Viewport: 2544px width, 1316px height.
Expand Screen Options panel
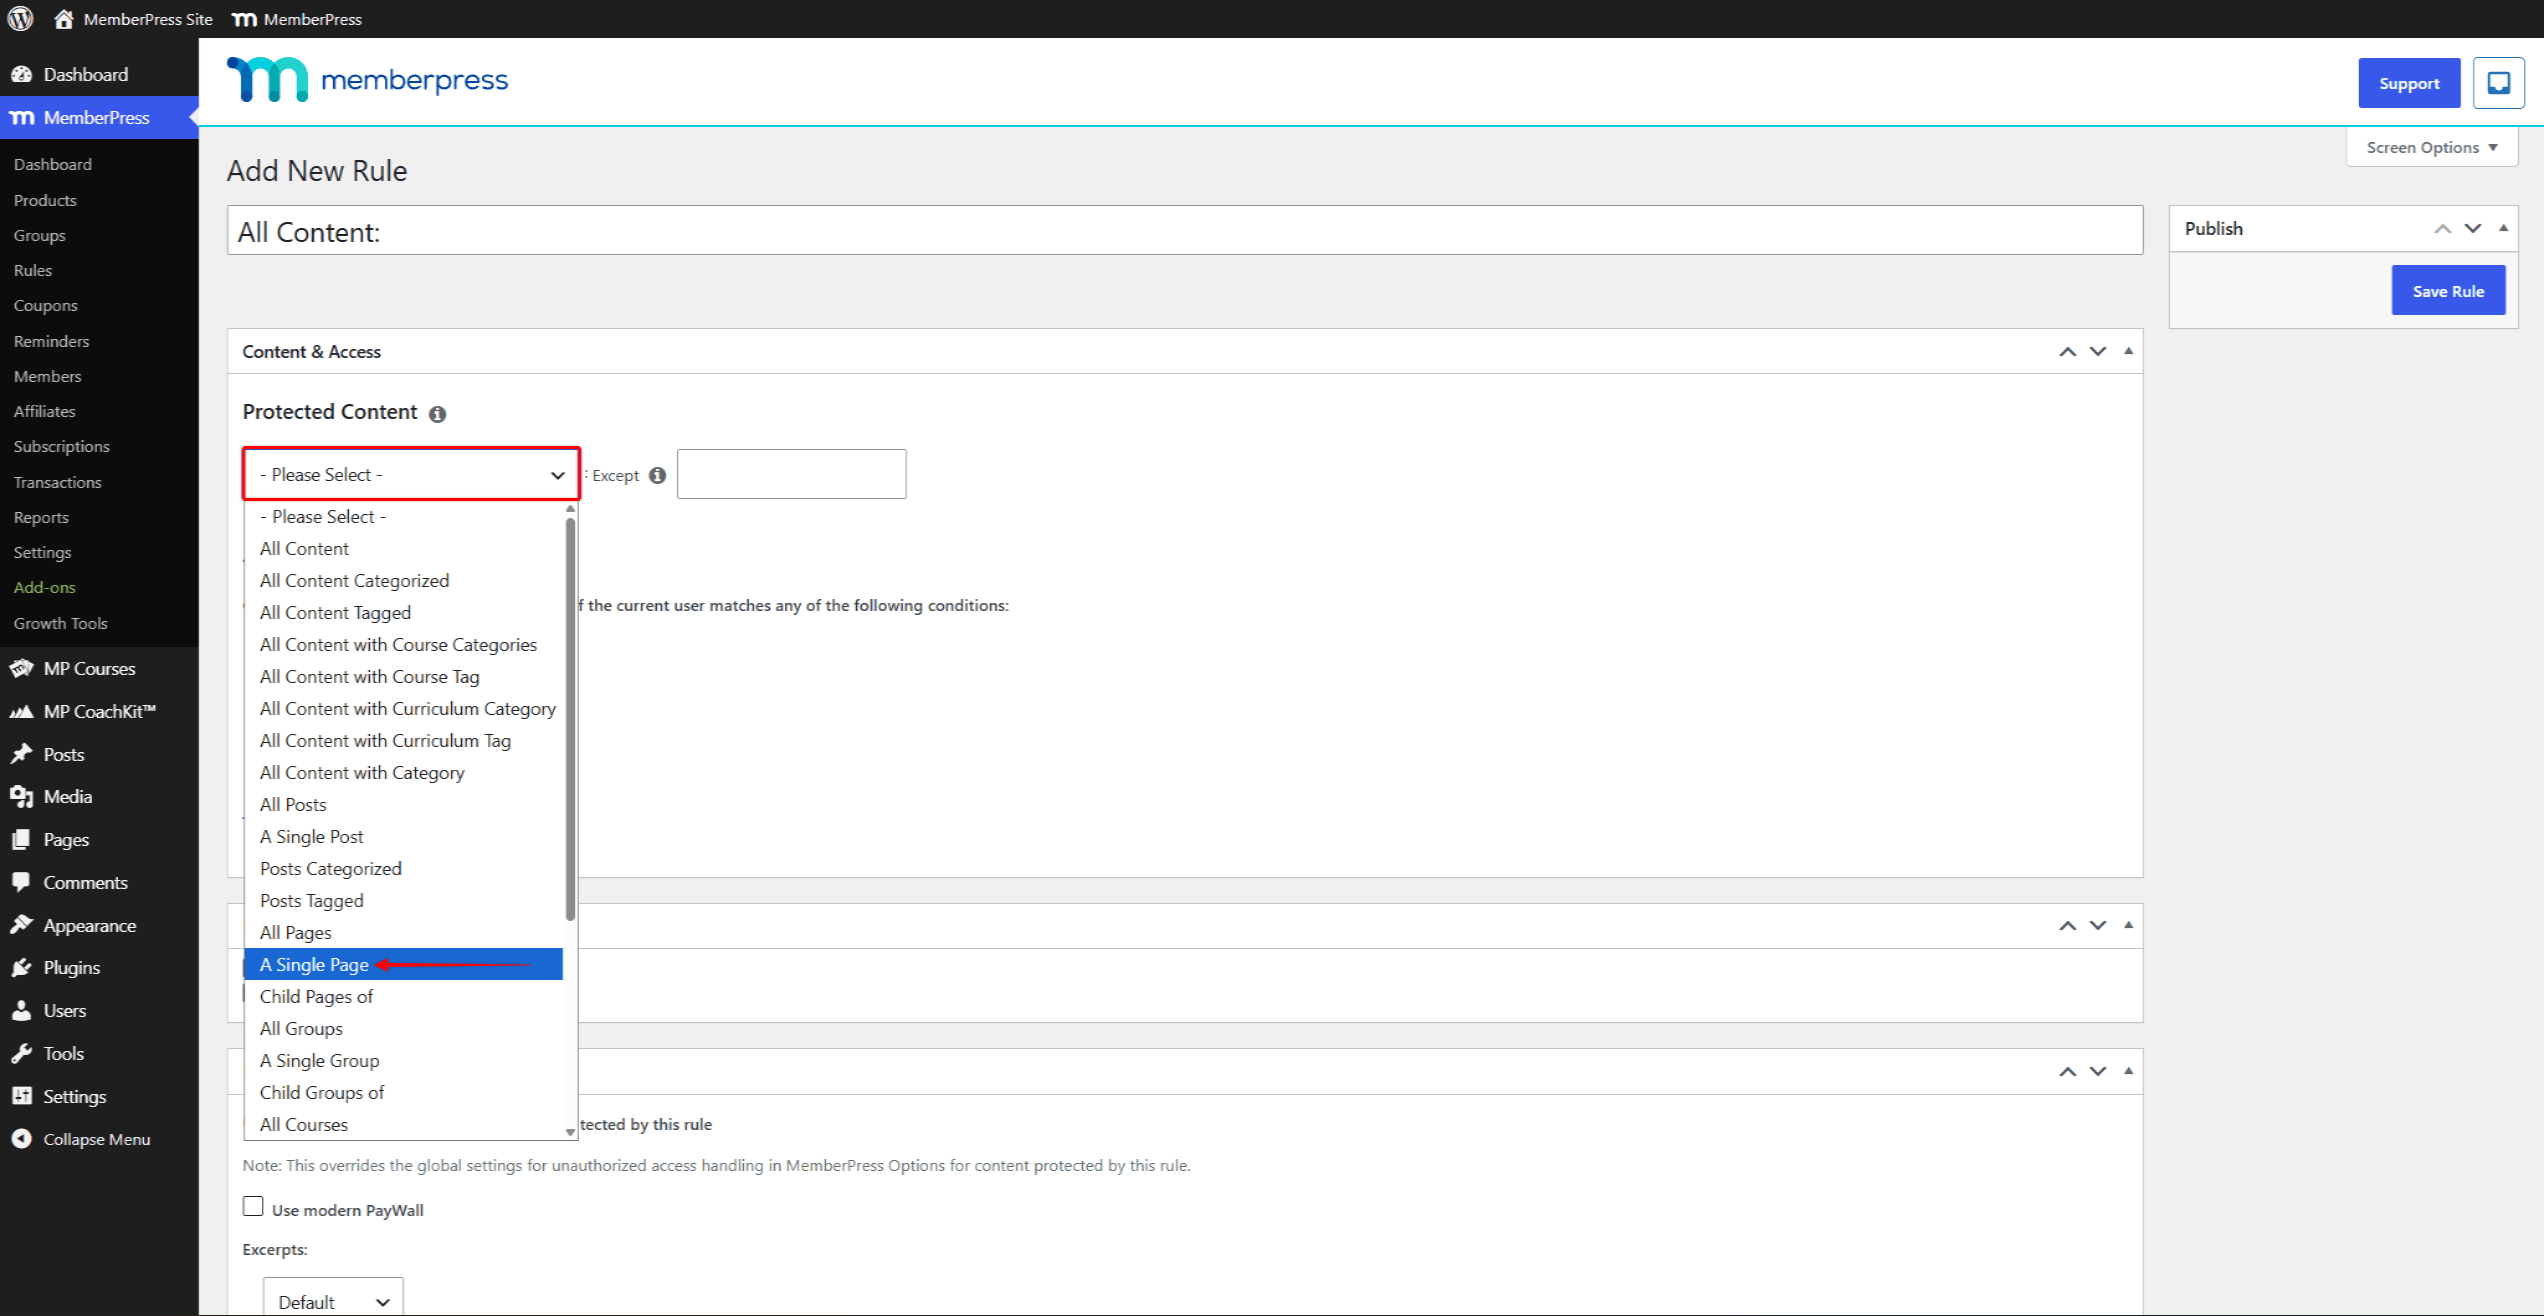(2432, 147)
